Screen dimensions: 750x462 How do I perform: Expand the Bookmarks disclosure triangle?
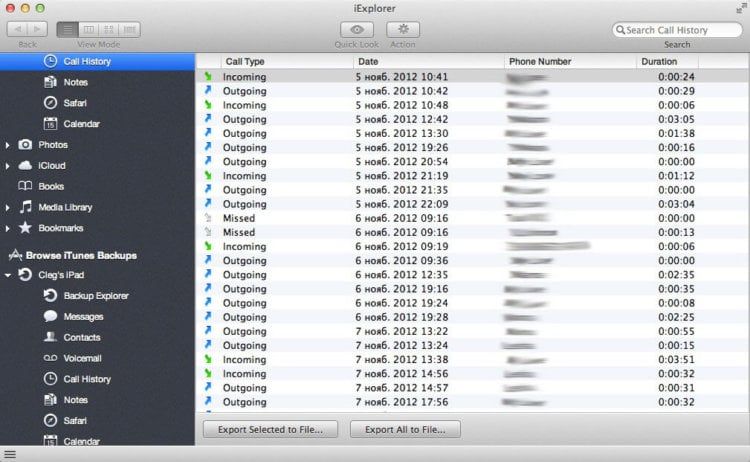coord(7,229)
